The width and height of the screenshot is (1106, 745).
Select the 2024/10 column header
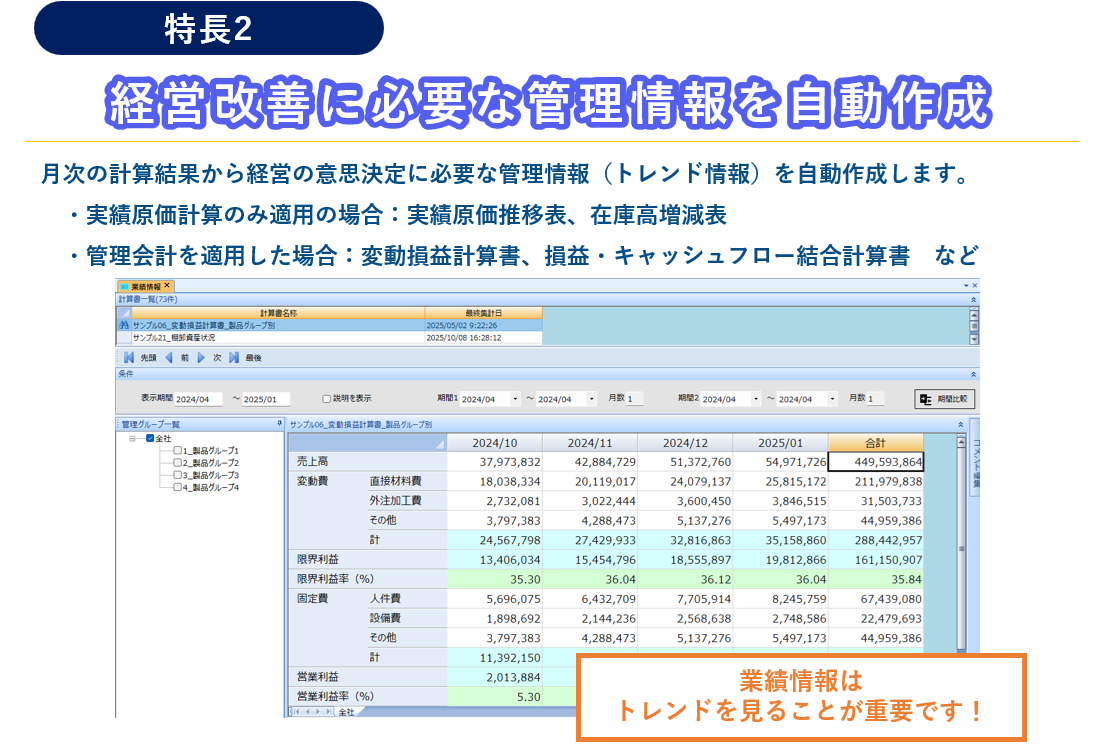pyautogui.click(x=494, y=443)
